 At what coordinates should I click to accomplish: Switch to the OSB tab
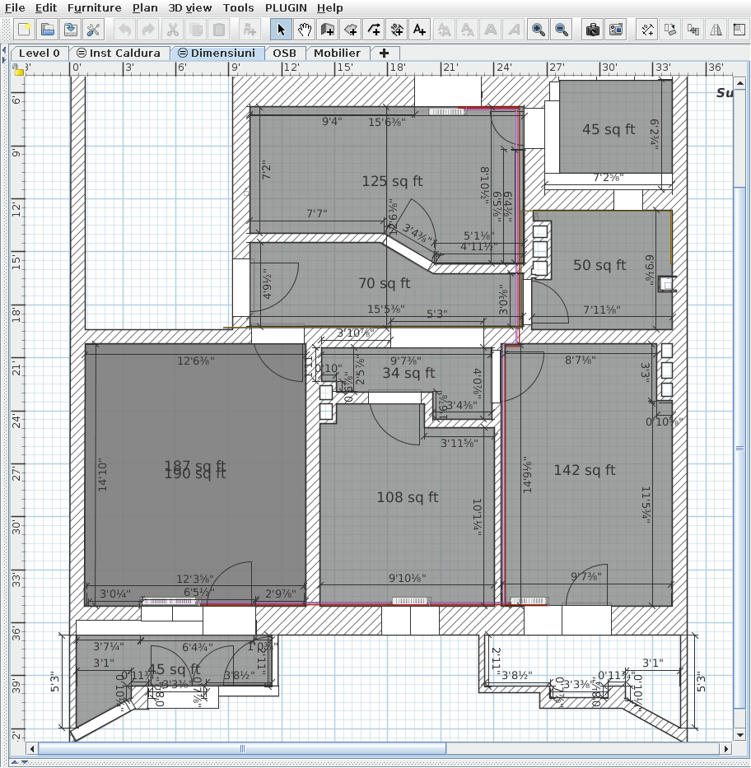click(x=285, y=53)
